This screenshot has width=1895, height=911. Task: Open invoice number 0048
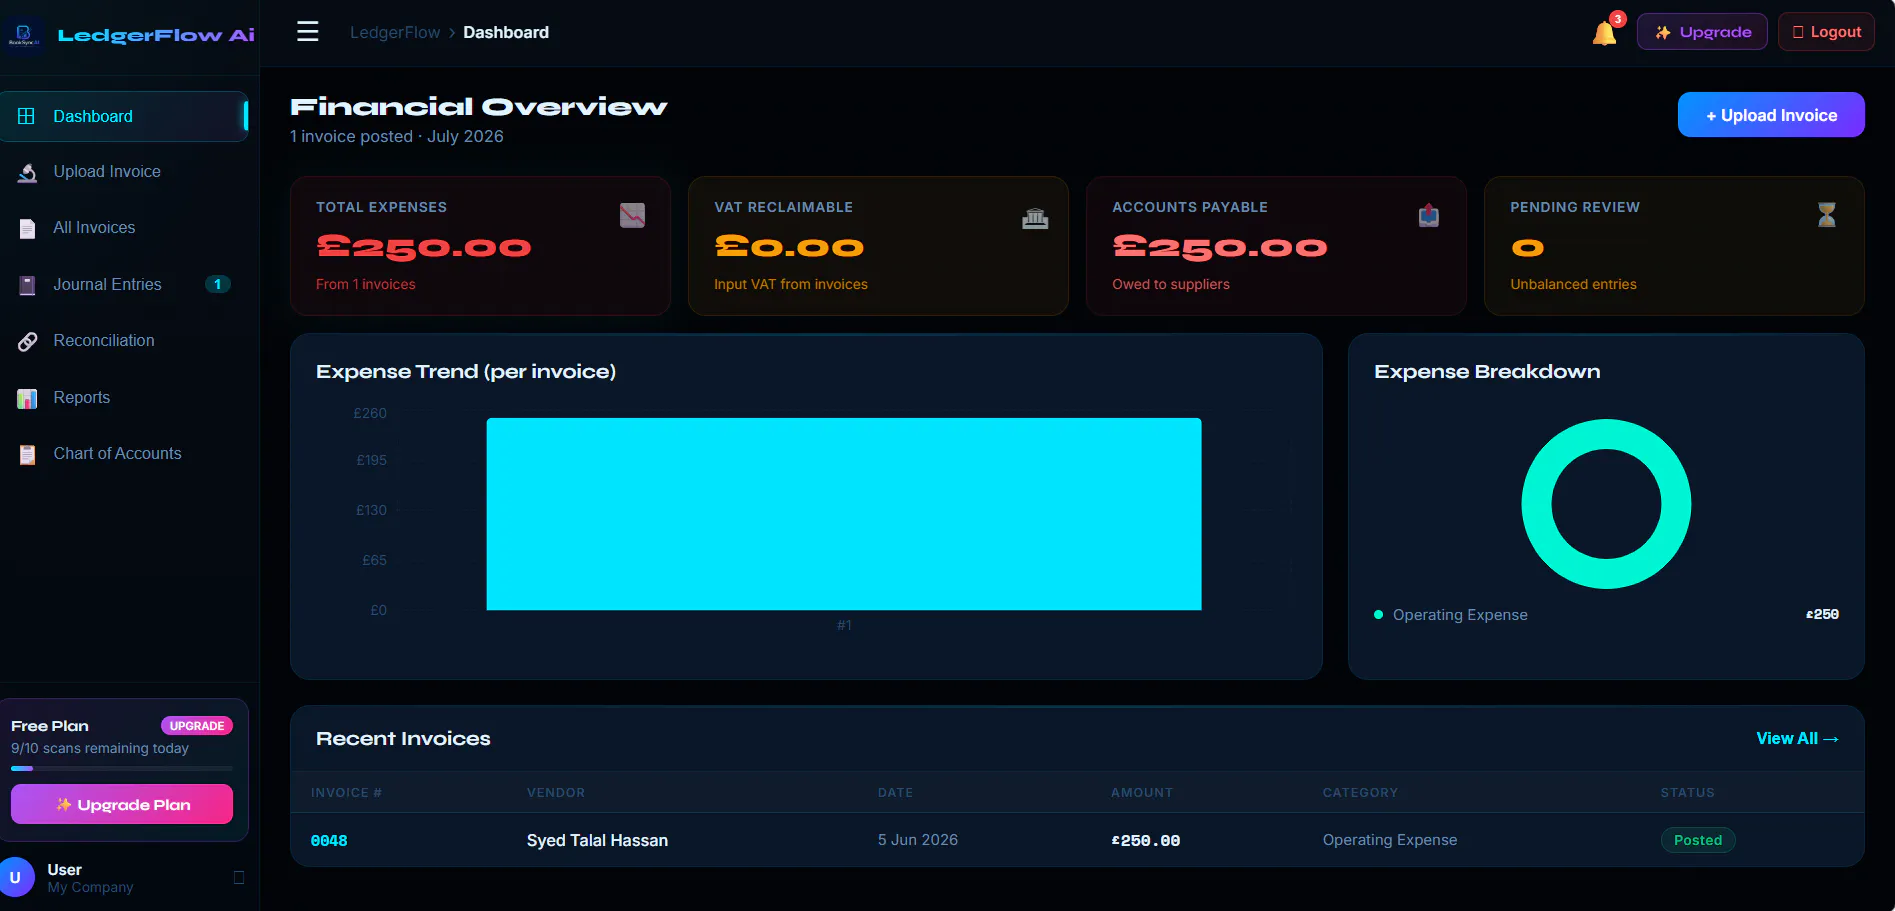click(x=329, y=840)
